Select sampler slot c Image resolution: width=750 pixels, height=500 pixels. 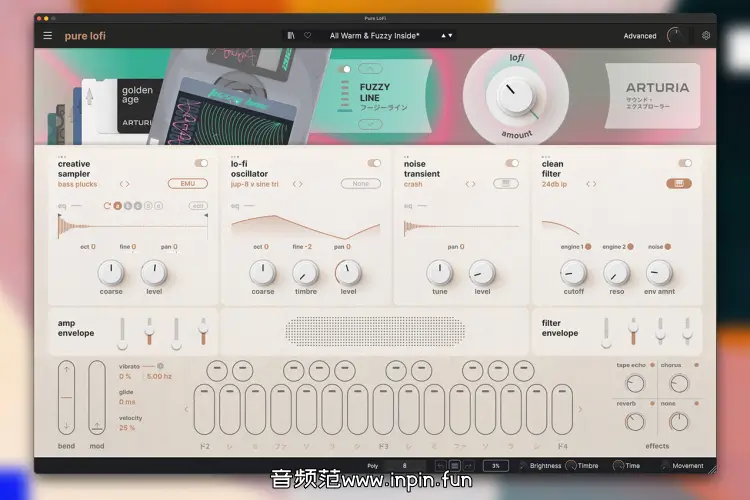pyautogui.click(x=138, y=206)
